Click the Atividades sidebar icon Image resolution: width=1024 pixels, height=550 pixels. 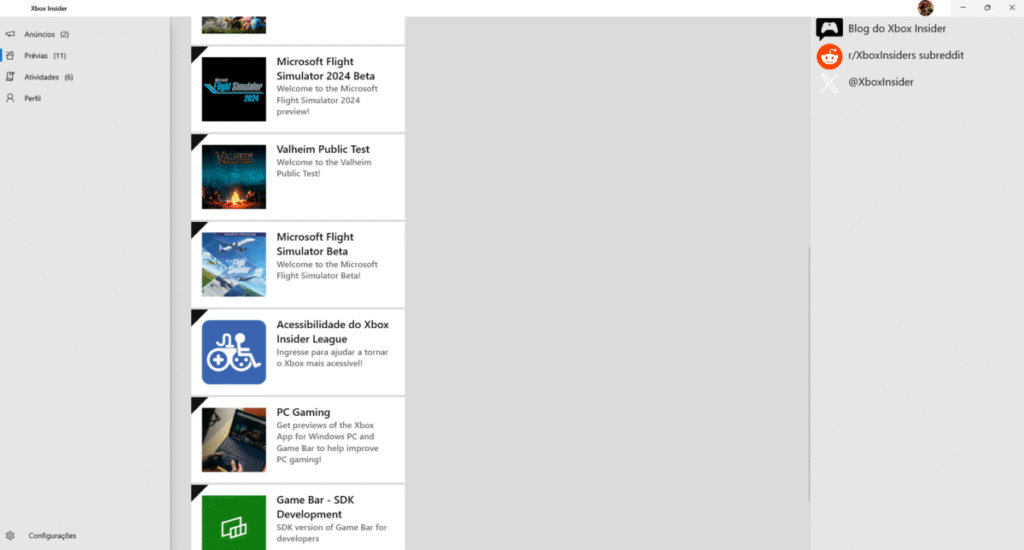10,77
